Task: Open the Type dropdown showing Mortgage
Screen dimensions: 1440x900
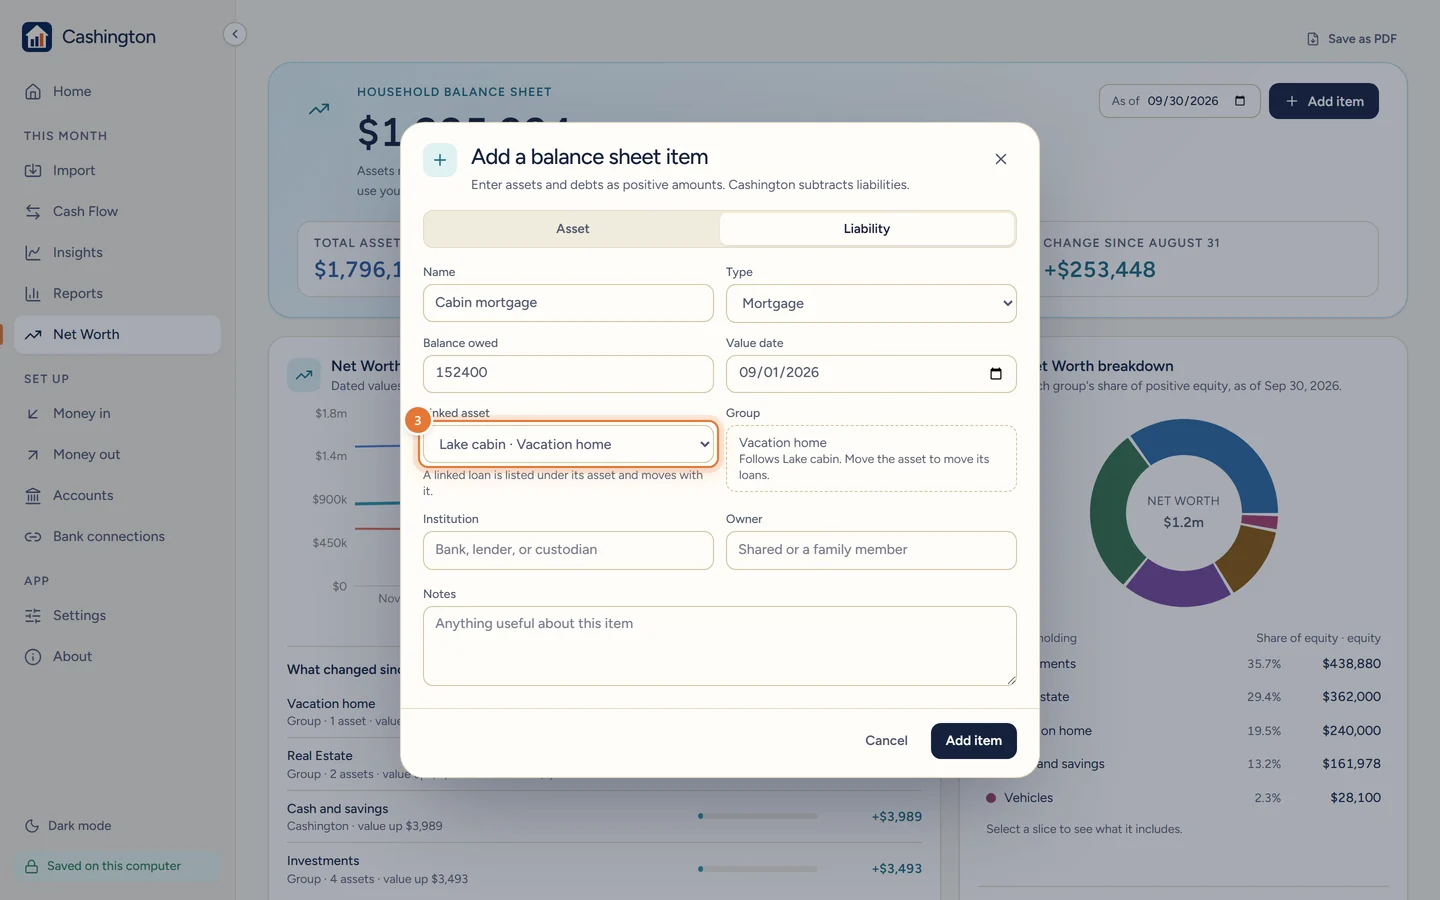Action: 871,304
